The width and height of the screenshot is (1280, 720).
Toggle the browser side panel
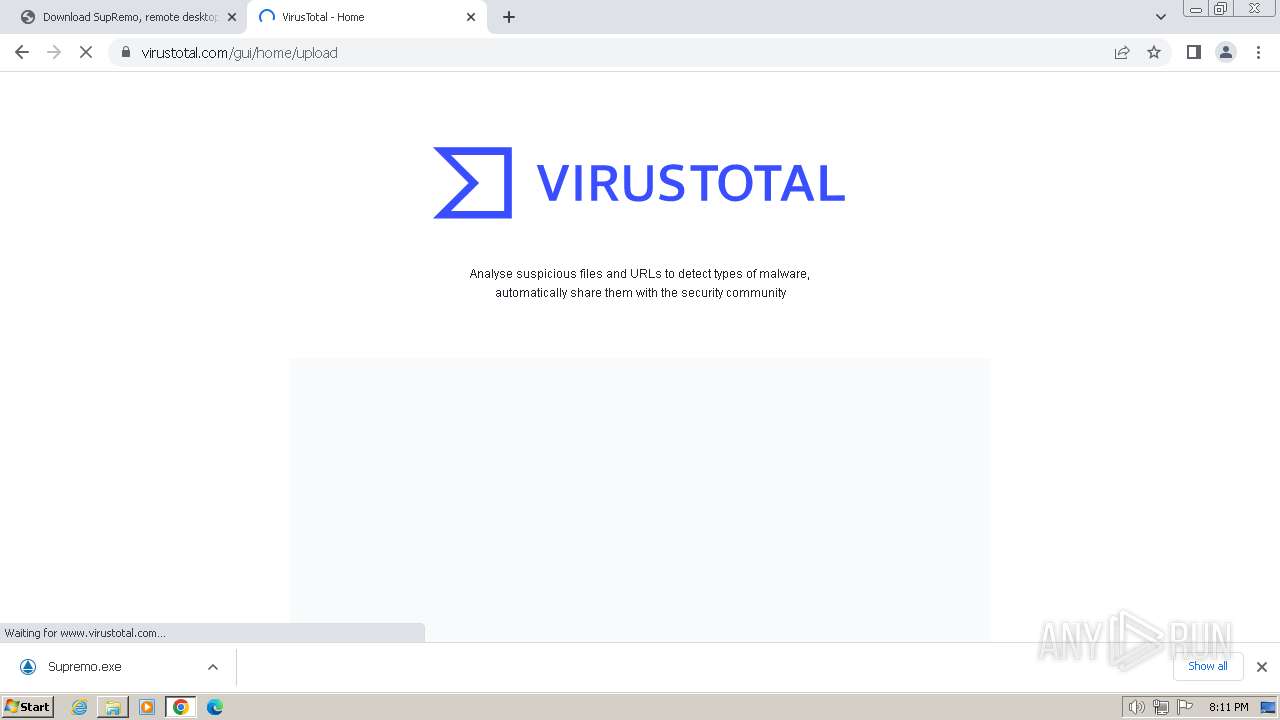coord(1194,52)
